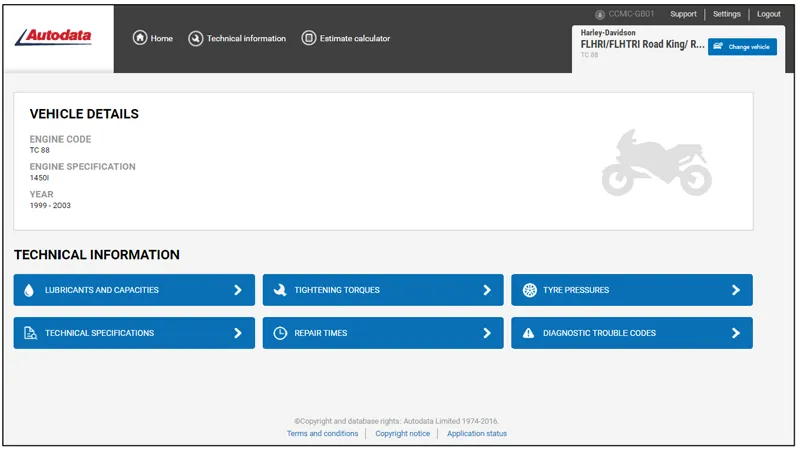
Task: Click the Home icon in navigation bar
Action: tap(140, 38)
